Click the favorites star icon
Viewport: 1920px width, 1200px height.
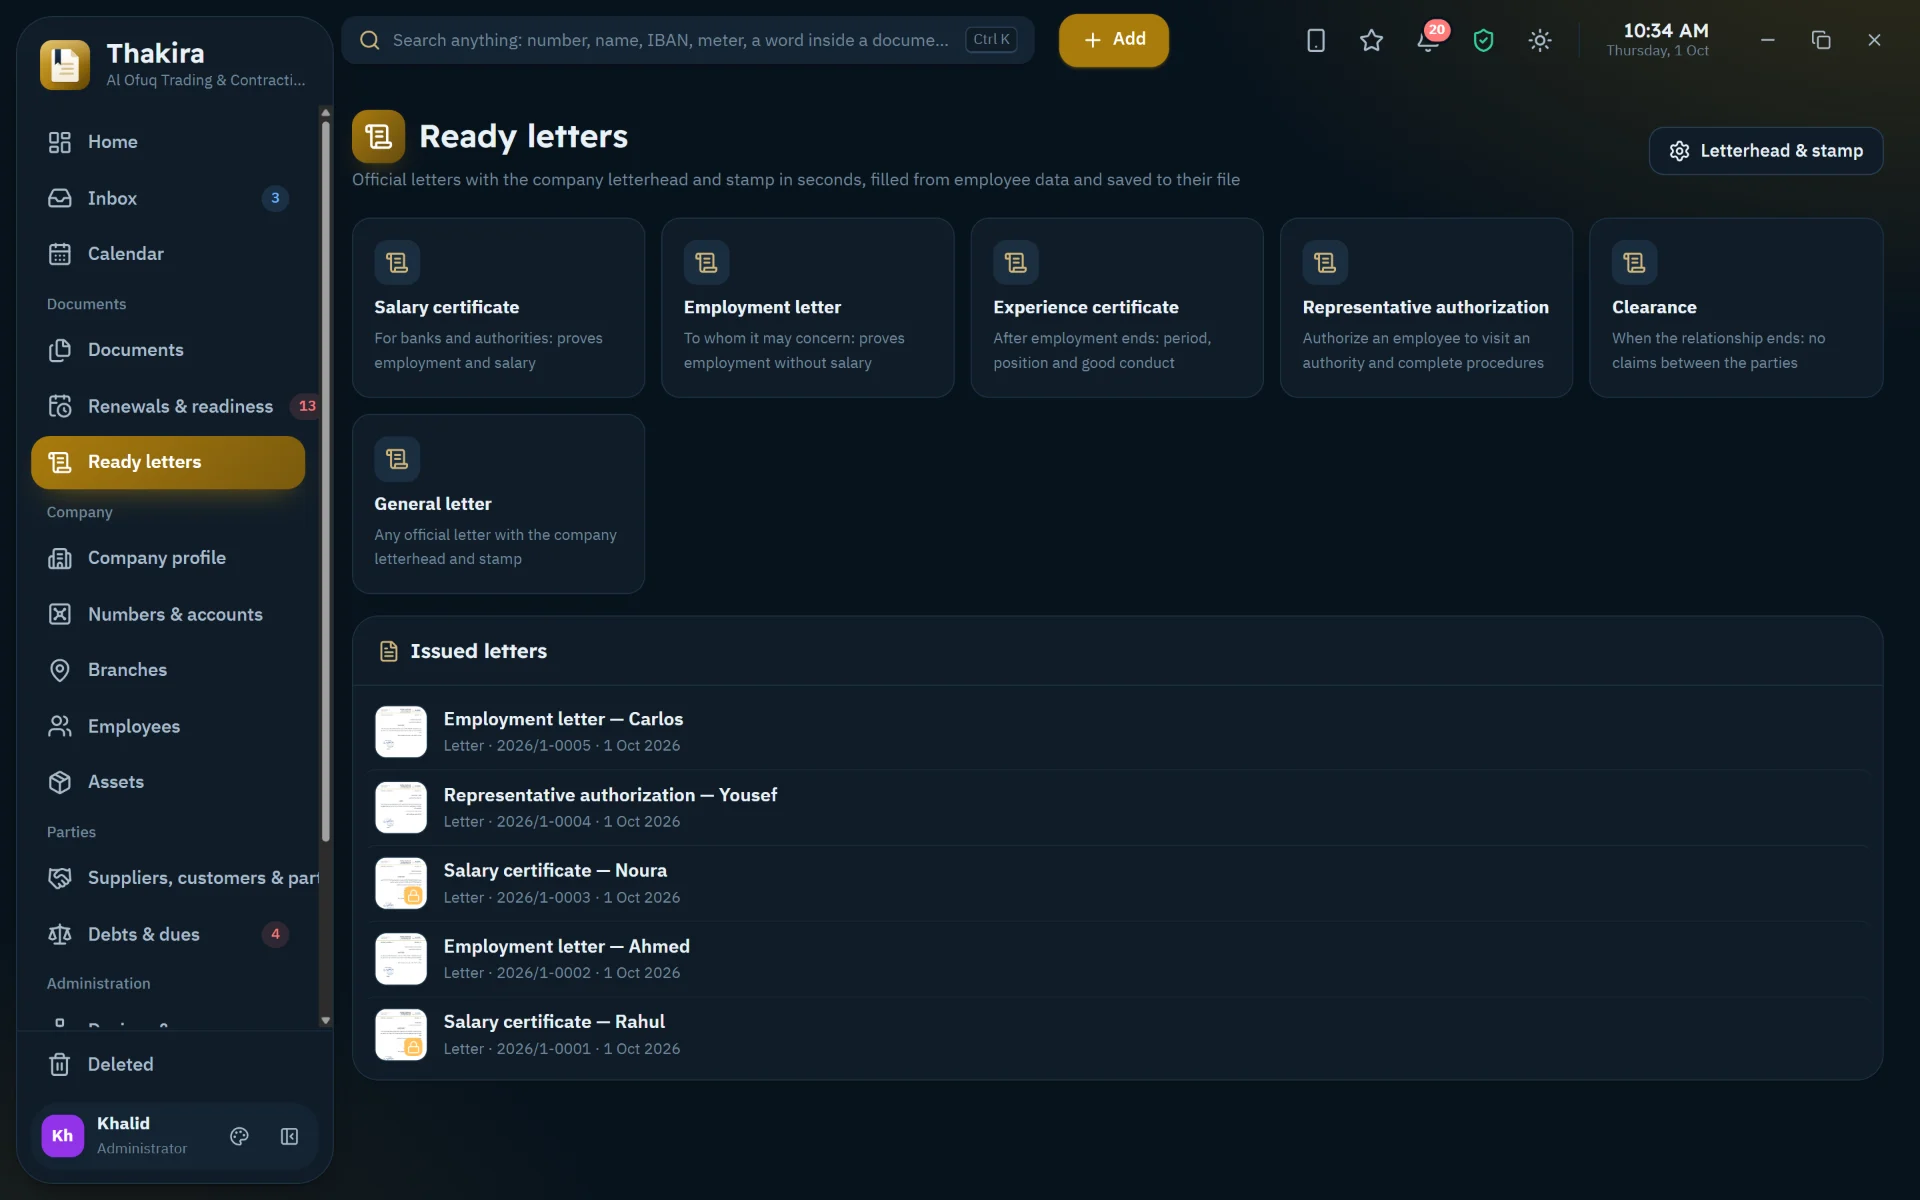[x=1371, y=40]
